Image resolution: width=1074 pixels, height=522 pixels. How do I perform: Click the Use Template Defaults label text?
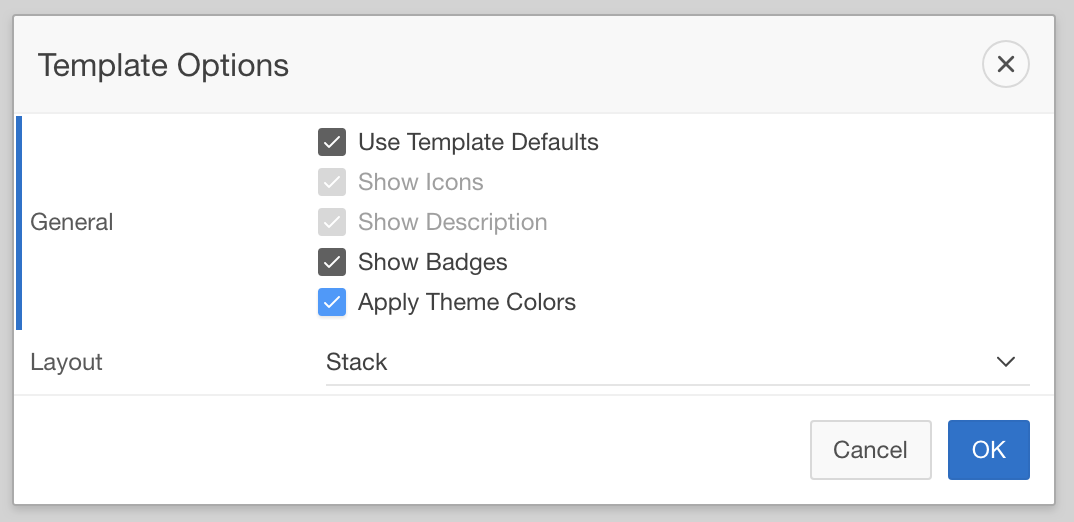click(x=478, y=142)
